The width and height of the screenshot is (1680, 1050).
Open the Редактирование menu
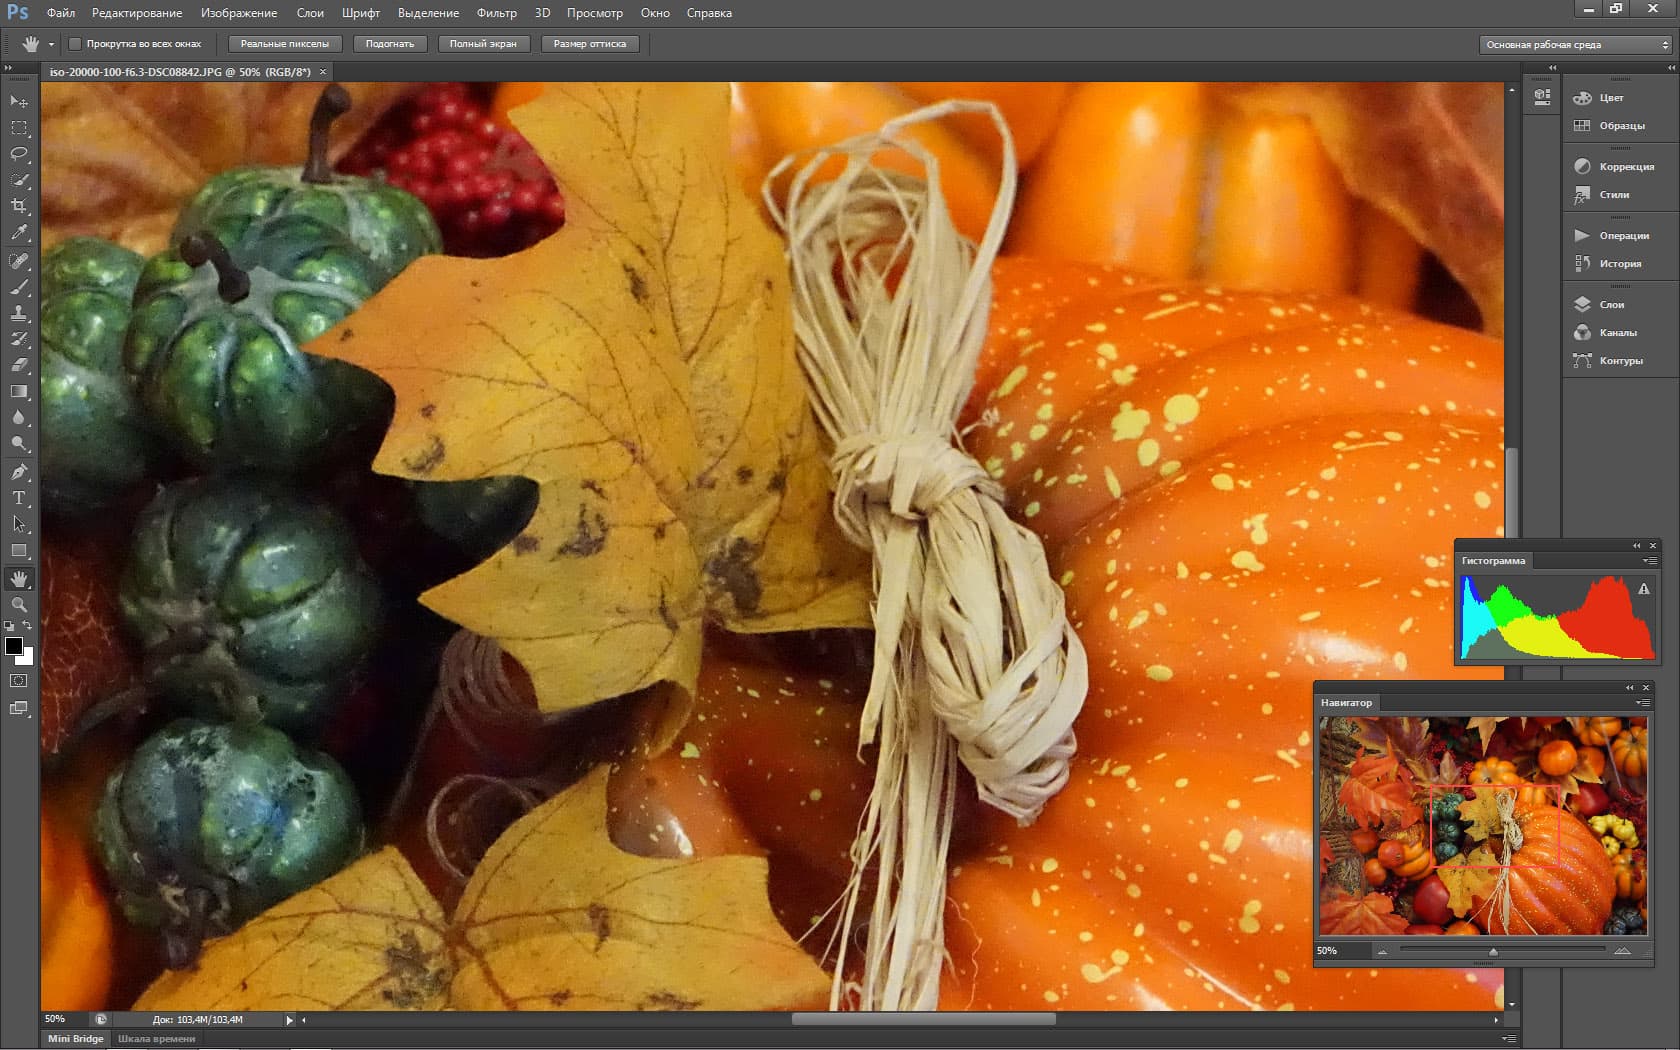[137, 13]
